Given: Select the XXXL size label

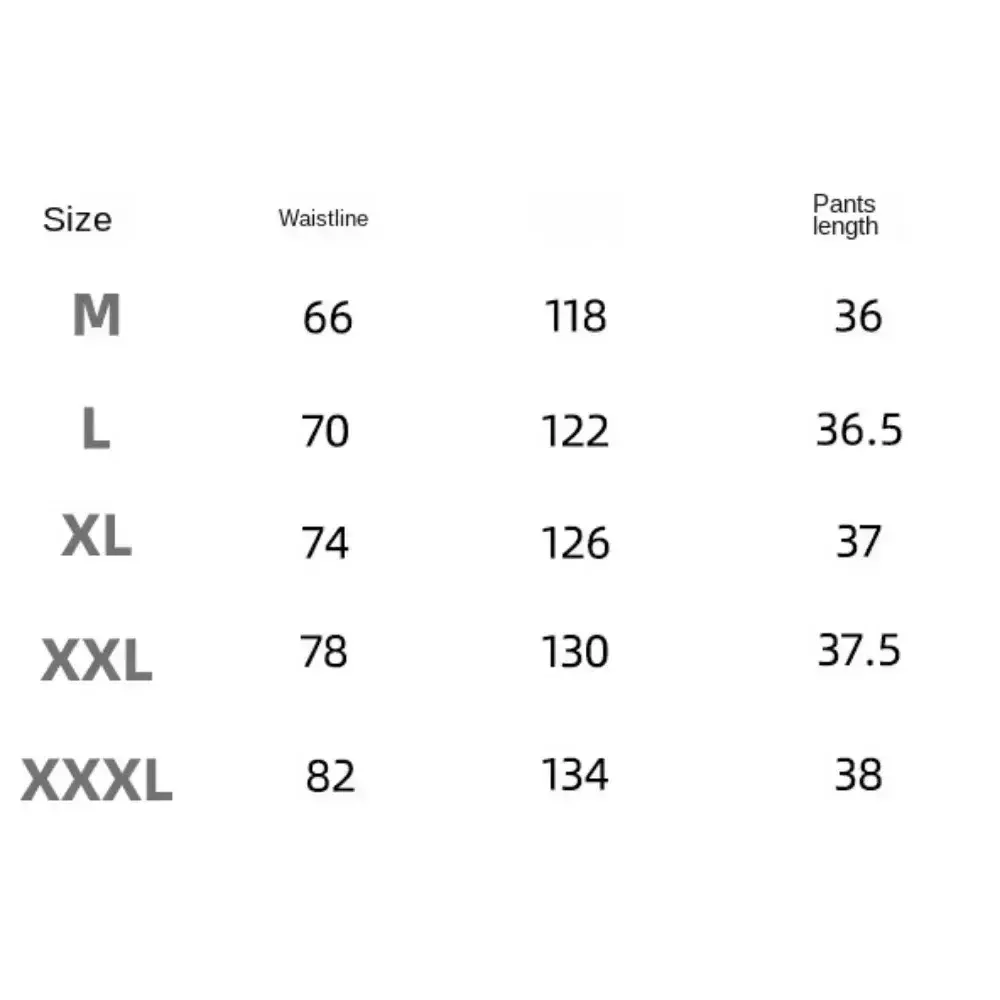Looking at the screenshot, I should pyautogui.click(x=96, y=779).
